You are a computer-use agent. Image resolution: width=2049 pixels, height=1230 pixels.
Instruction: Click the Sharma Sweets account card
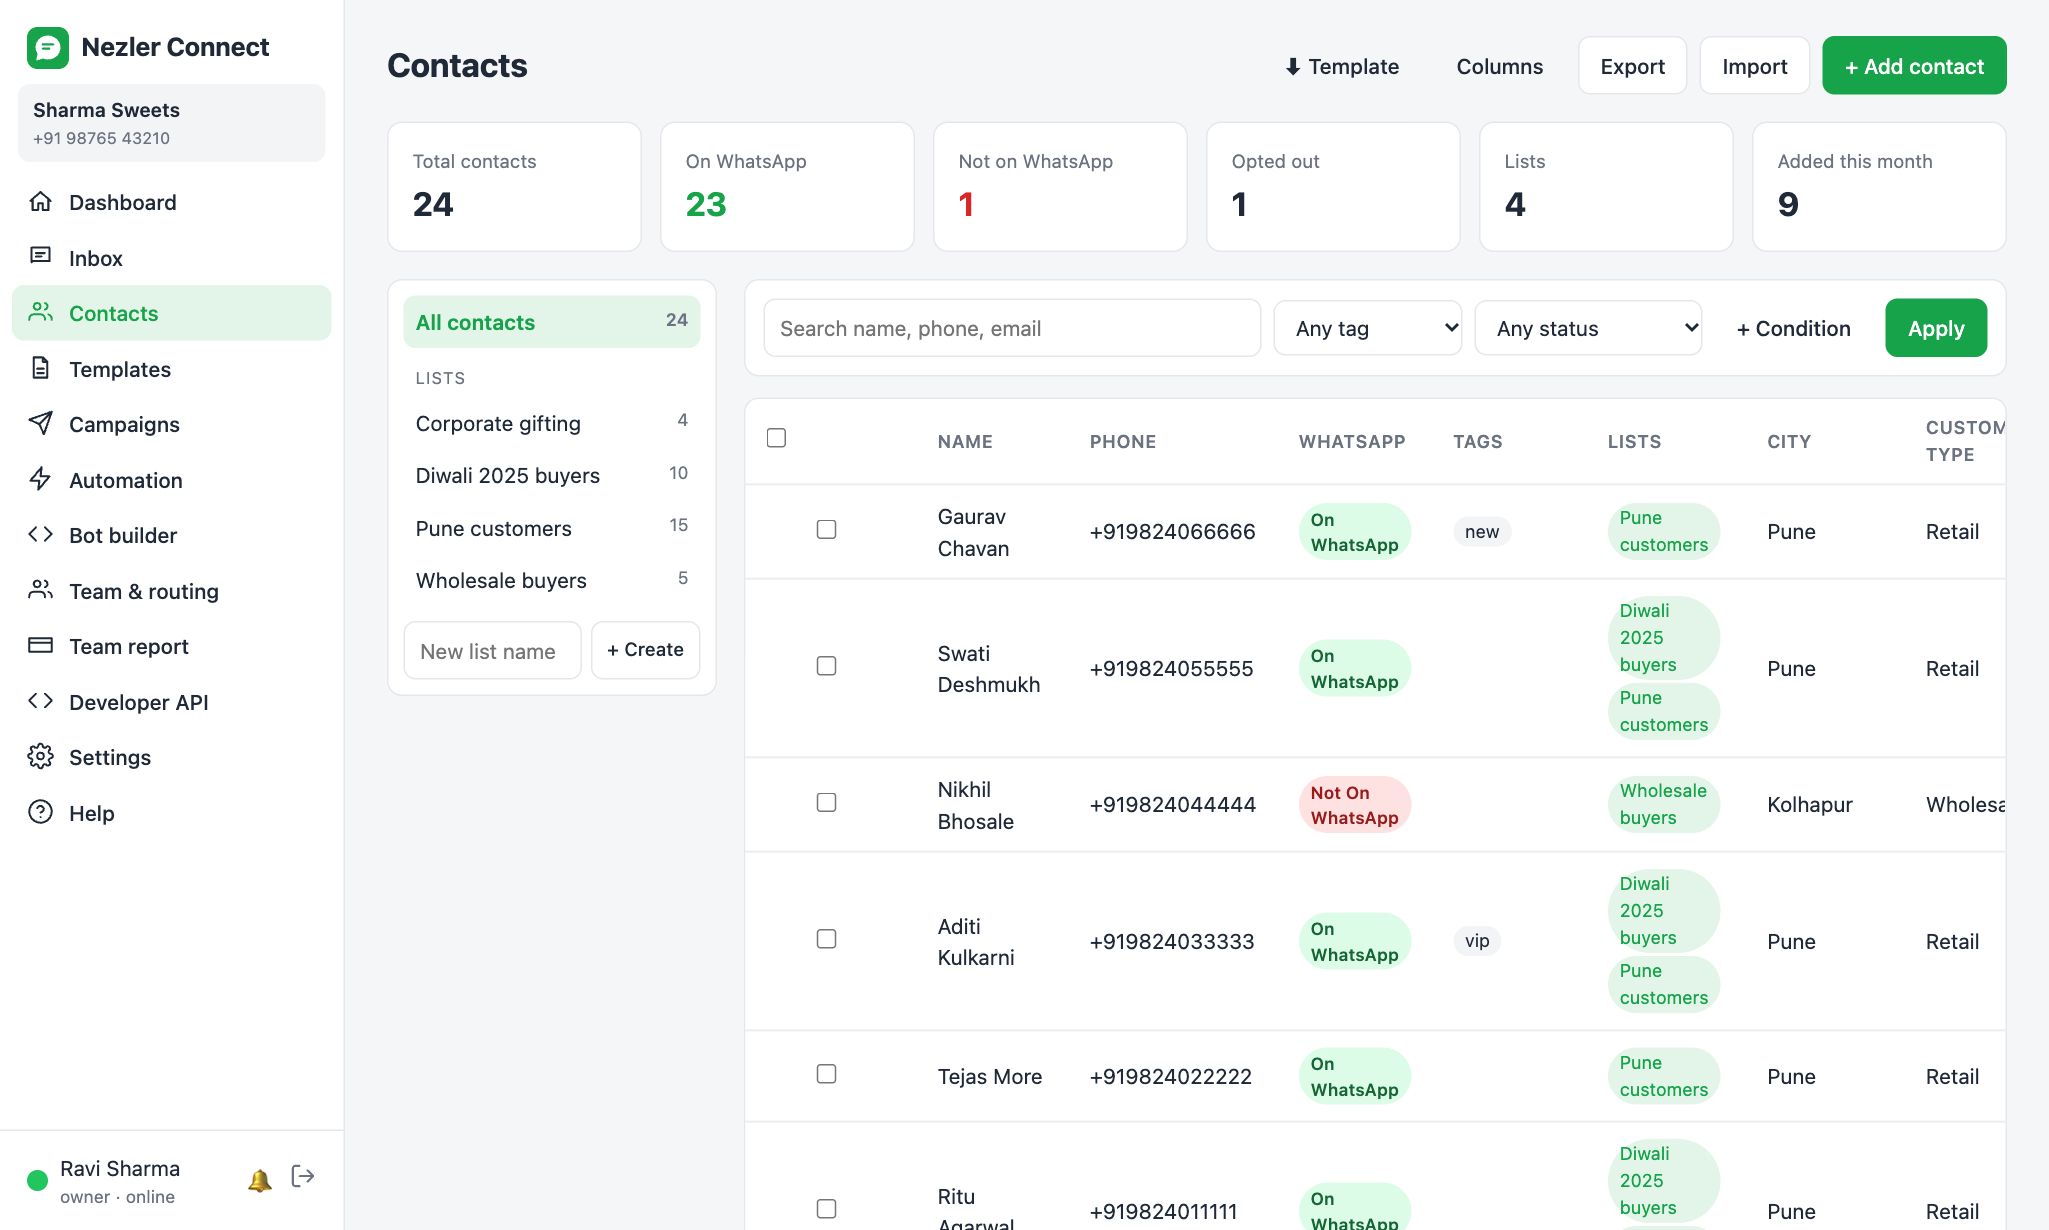pos(171,123)
